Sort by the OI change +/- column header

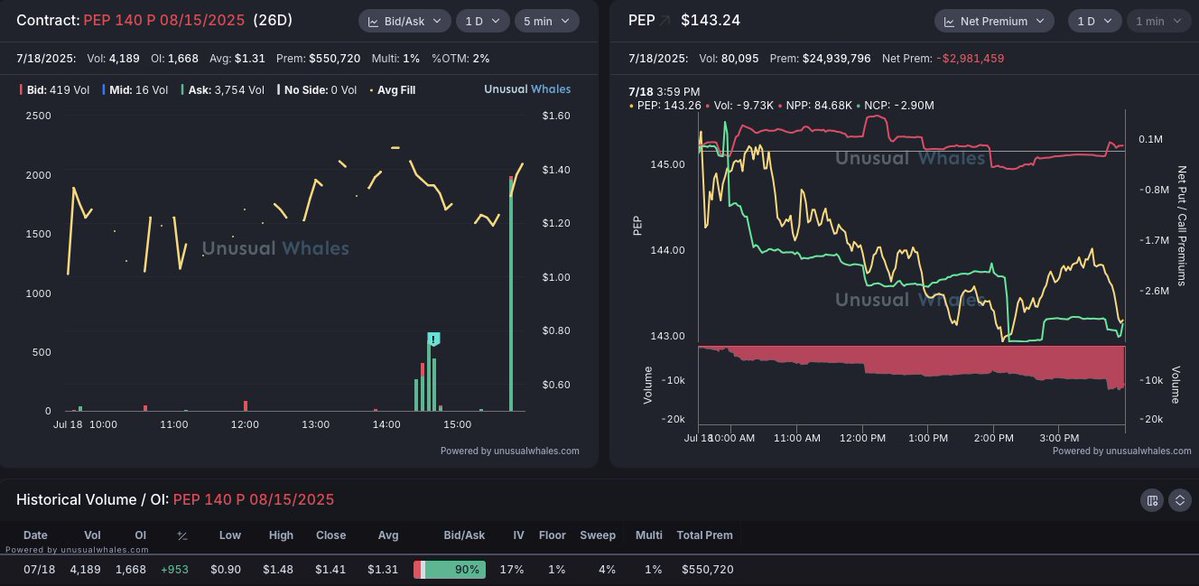pyautogui.click(x=182, y=536)
